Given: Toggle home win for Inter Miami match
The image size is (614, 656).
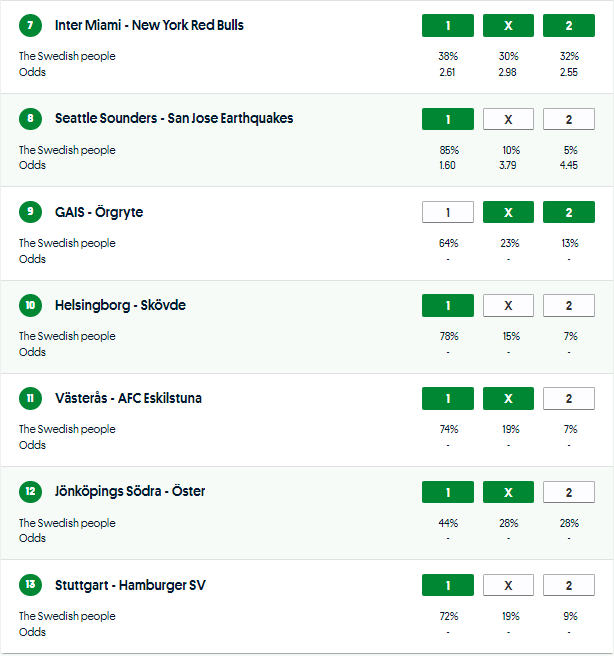Looking at the screenshot, I should coord(448,26).
